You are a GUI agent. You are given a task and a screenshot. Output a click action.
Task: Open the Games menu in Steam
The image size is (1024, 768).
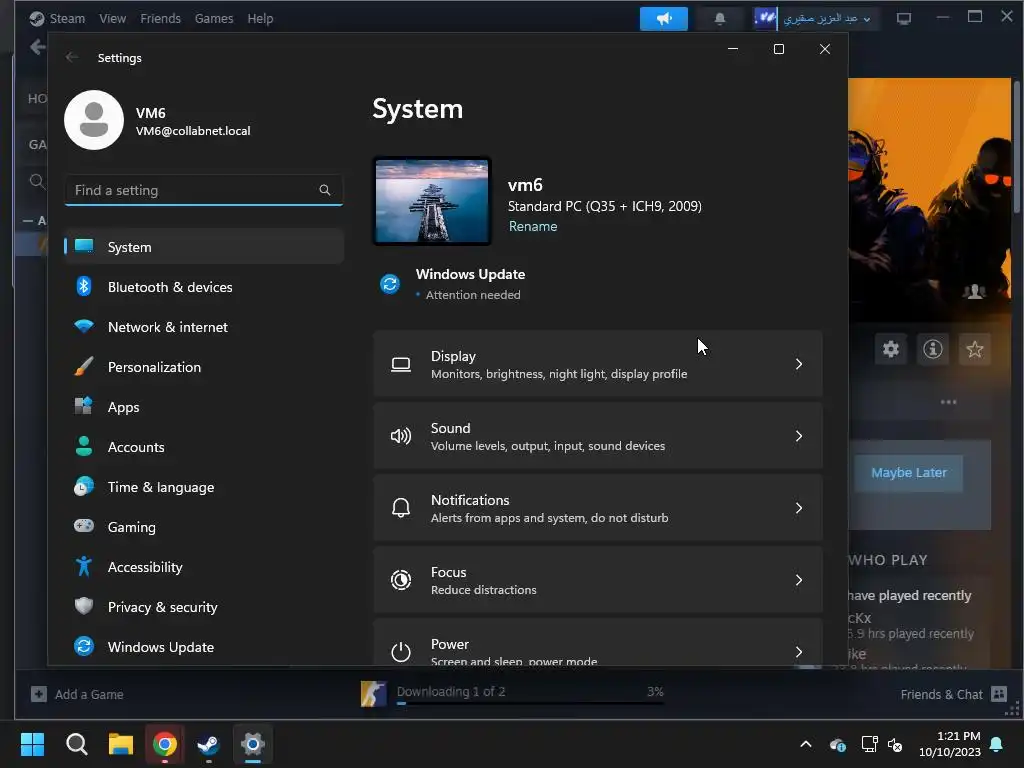tap(214, 18)
